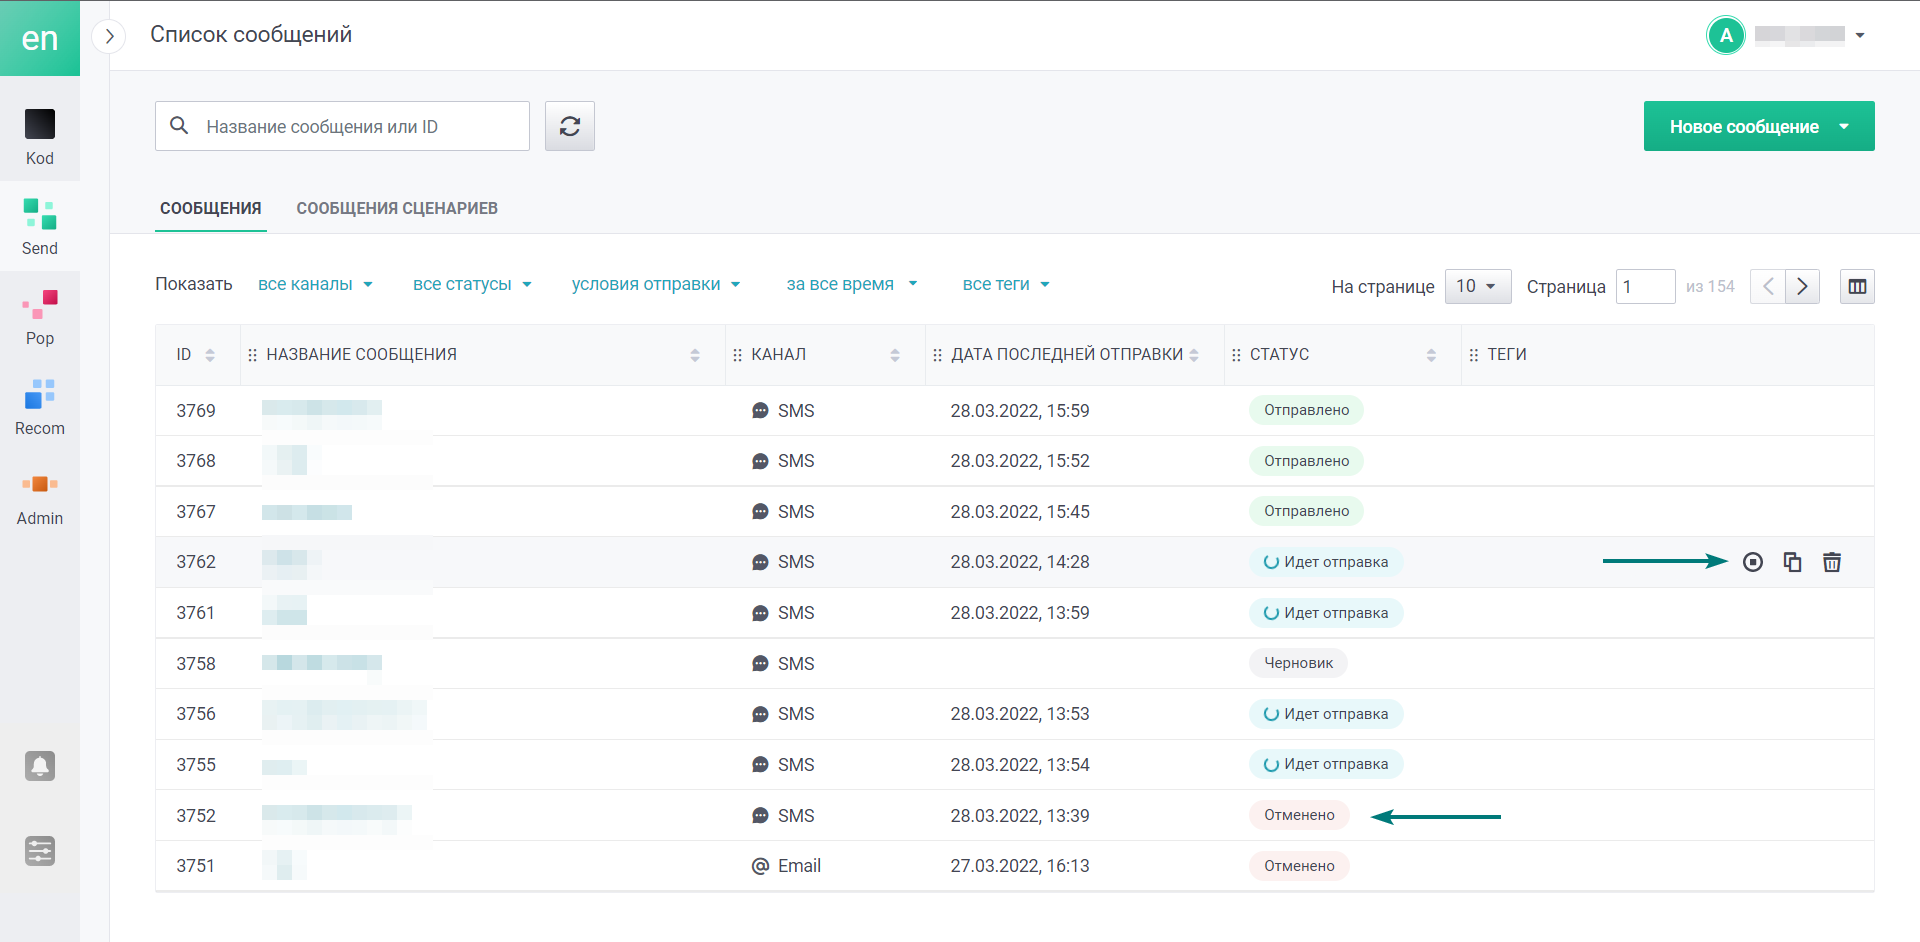Open the 'все теги' filter

(x=1006, y=284)
